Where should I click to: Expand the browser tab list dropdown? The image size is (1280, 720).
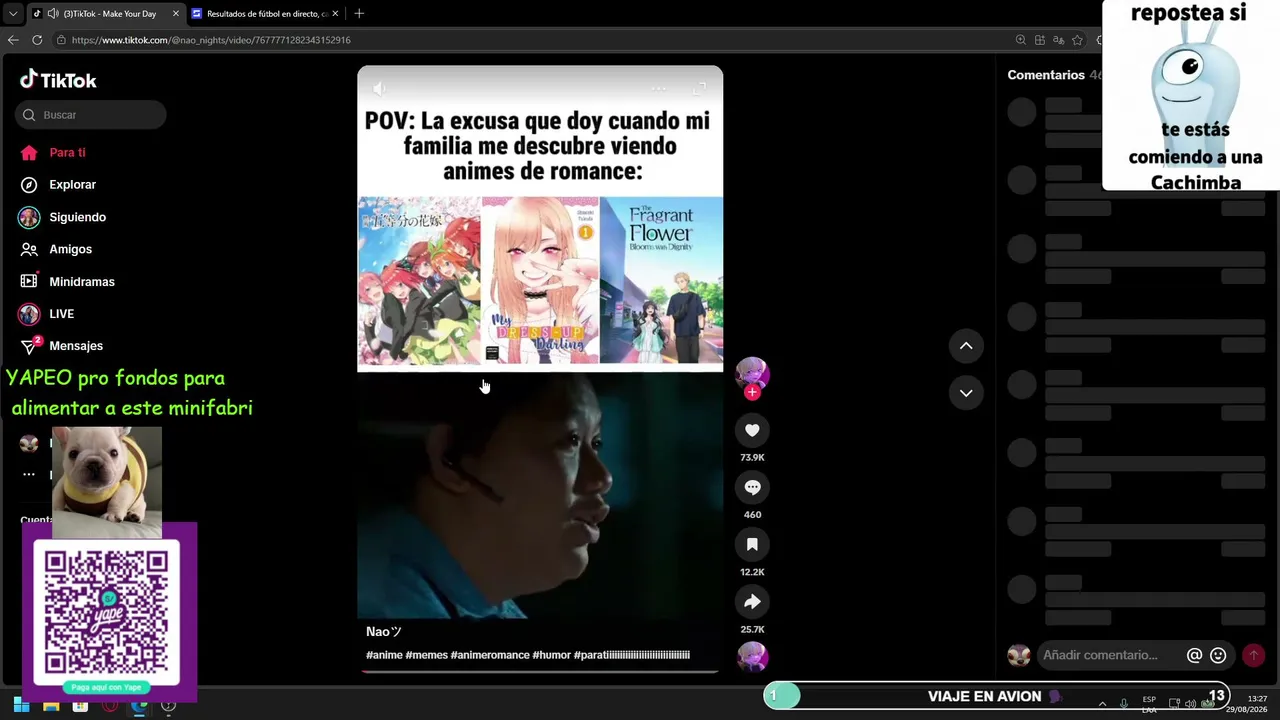click(13, 14)
